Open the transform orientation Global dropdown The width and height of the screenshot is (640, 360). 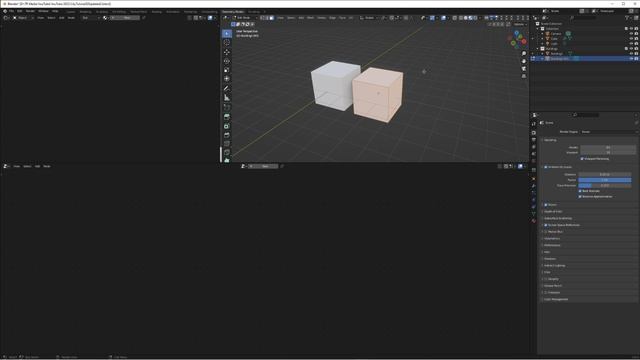pos(369,18)
